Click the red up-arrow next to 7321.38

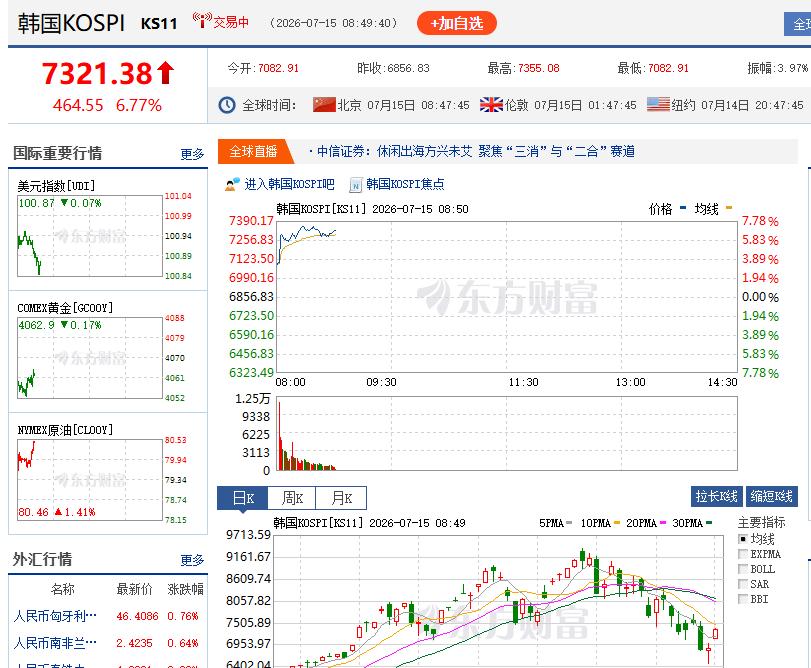click(166, 73)
